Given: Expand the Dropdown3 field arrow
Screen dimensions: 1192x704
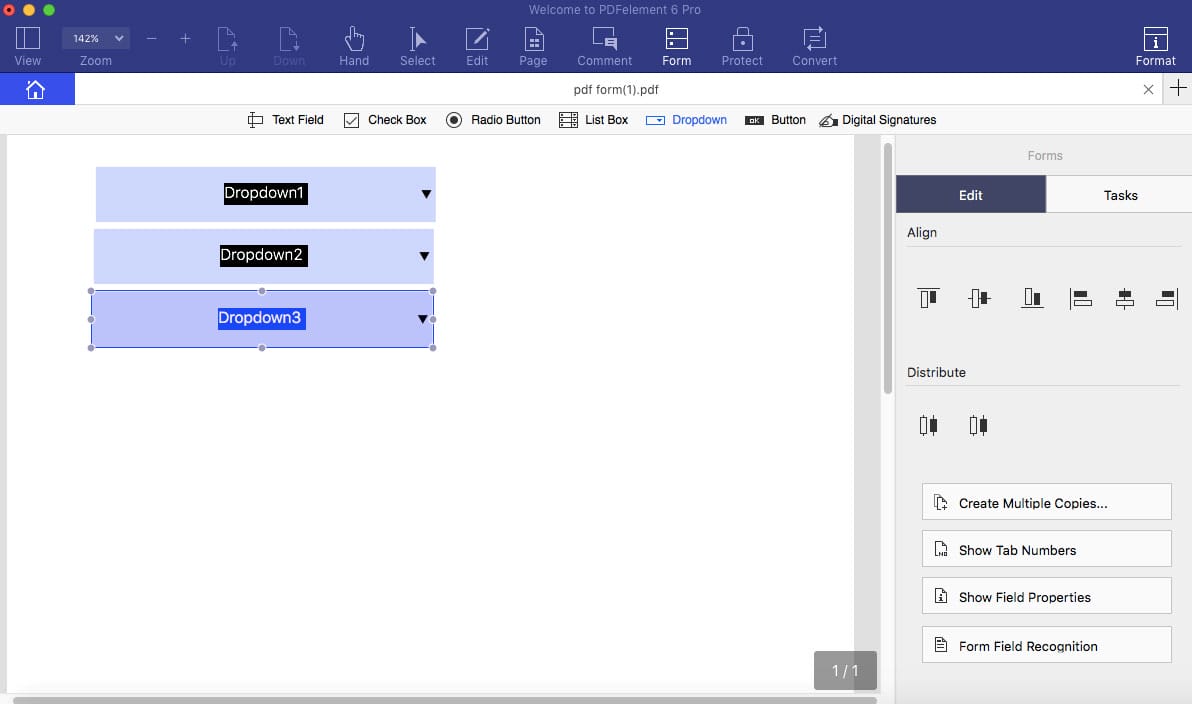Looking at the screenshot, I should pos(423,319).
